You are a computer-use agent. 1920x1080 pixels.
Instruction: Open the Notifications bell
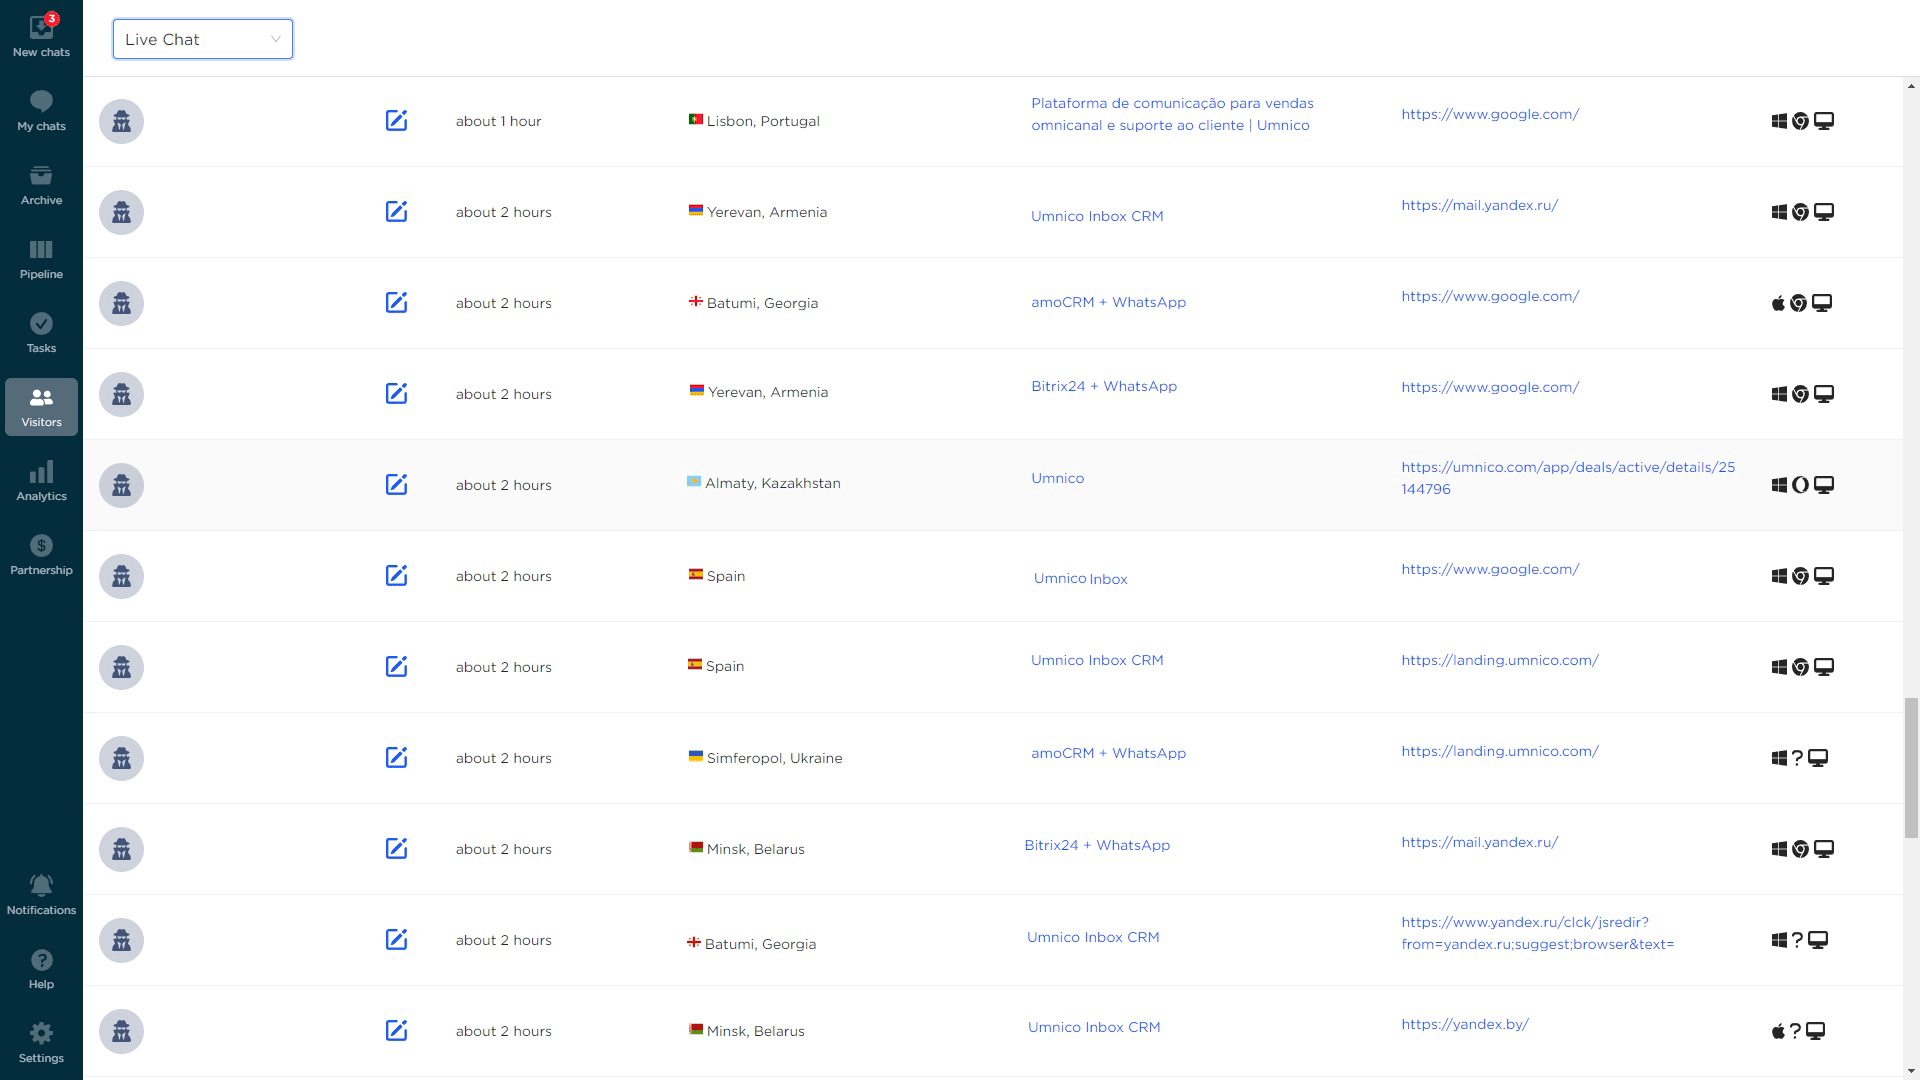pyautogui.click(x=41, y=895)
